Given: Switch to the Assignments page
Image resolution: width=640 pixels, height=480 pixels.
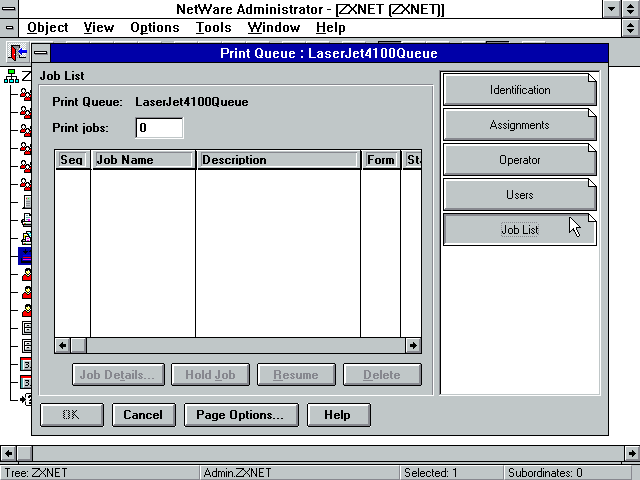Looking at the screenshot, I should (520, 124).
